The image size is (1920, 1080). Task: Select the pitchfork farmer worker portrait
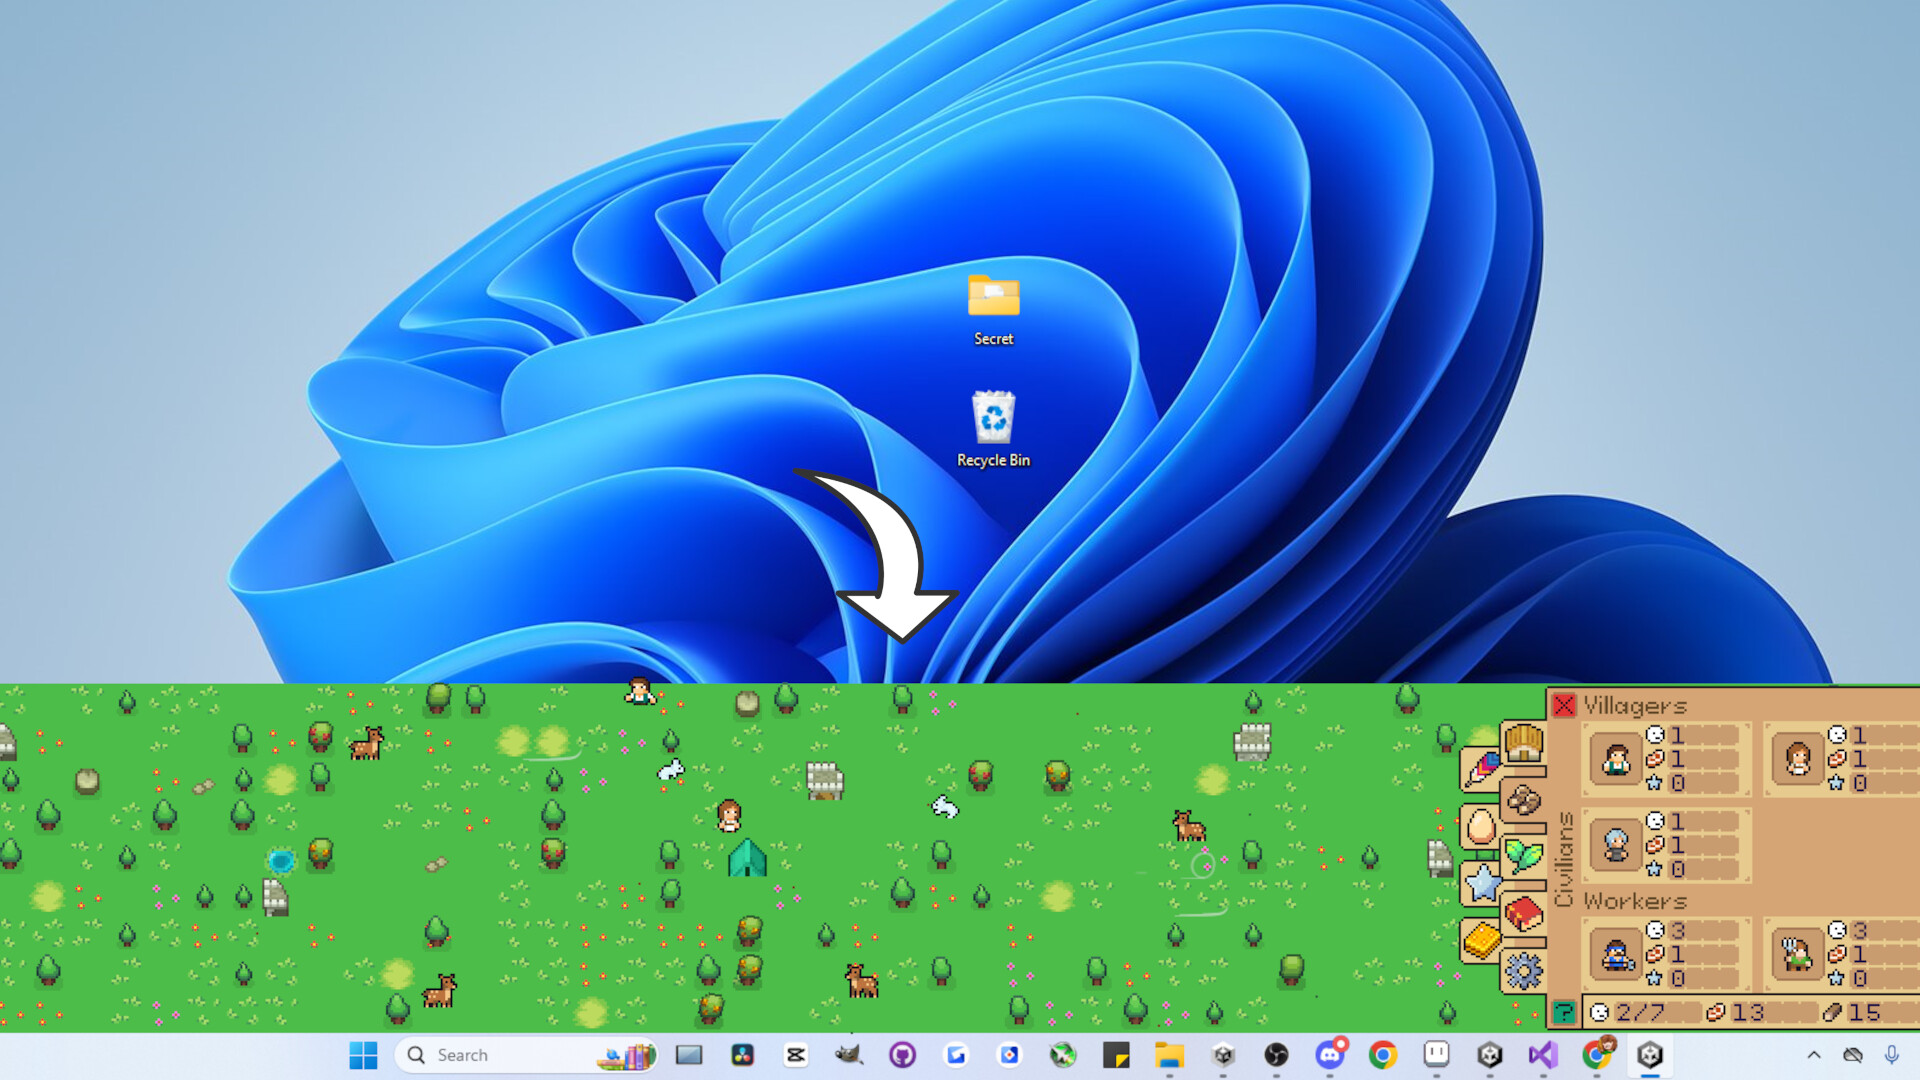pyautogui.click(x=1797, y=954)
